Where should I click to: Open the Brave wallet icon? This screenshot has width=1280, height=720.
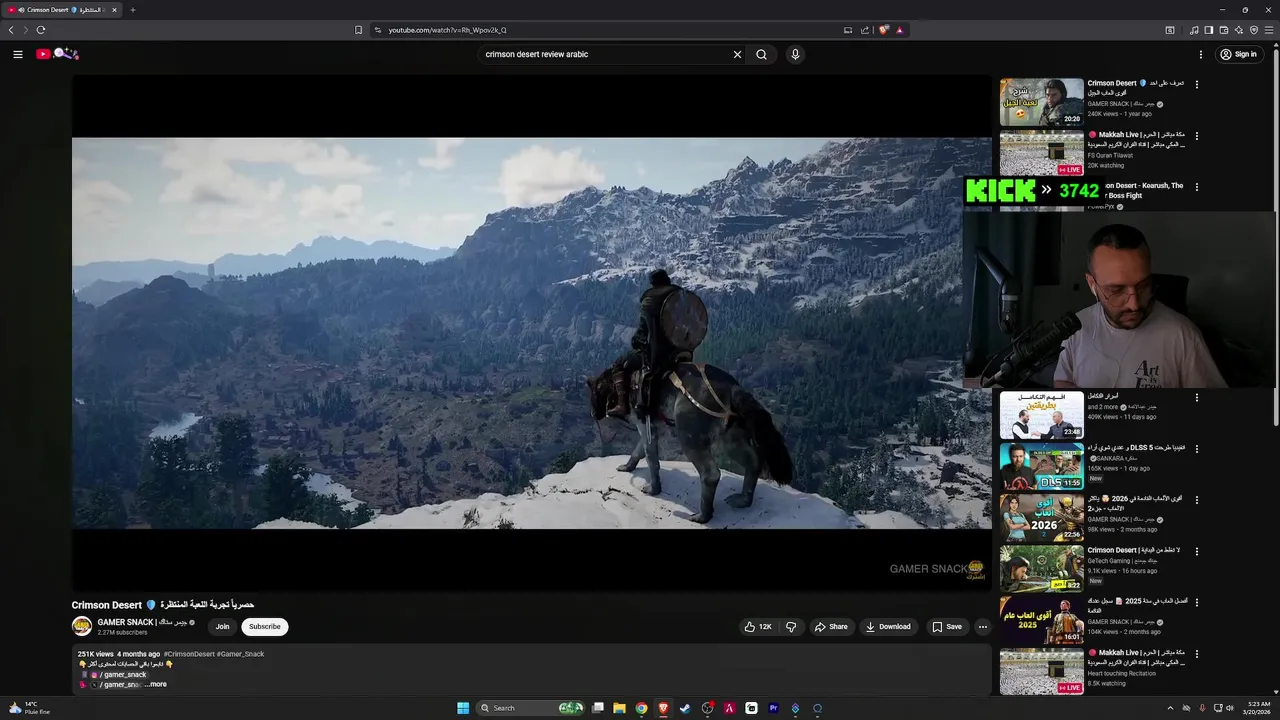(1223, 30)
